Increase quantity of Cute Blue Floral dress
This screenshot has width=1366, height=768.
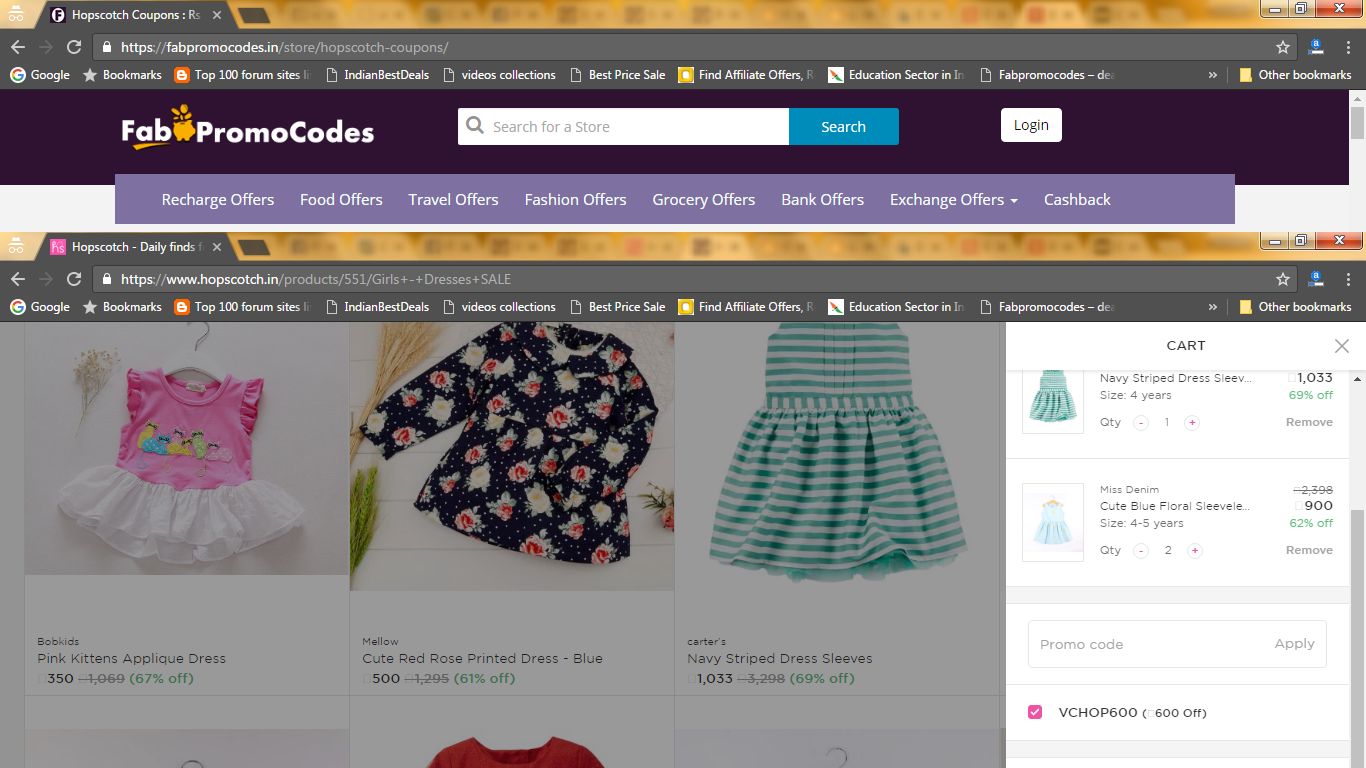coord(1194,551)
